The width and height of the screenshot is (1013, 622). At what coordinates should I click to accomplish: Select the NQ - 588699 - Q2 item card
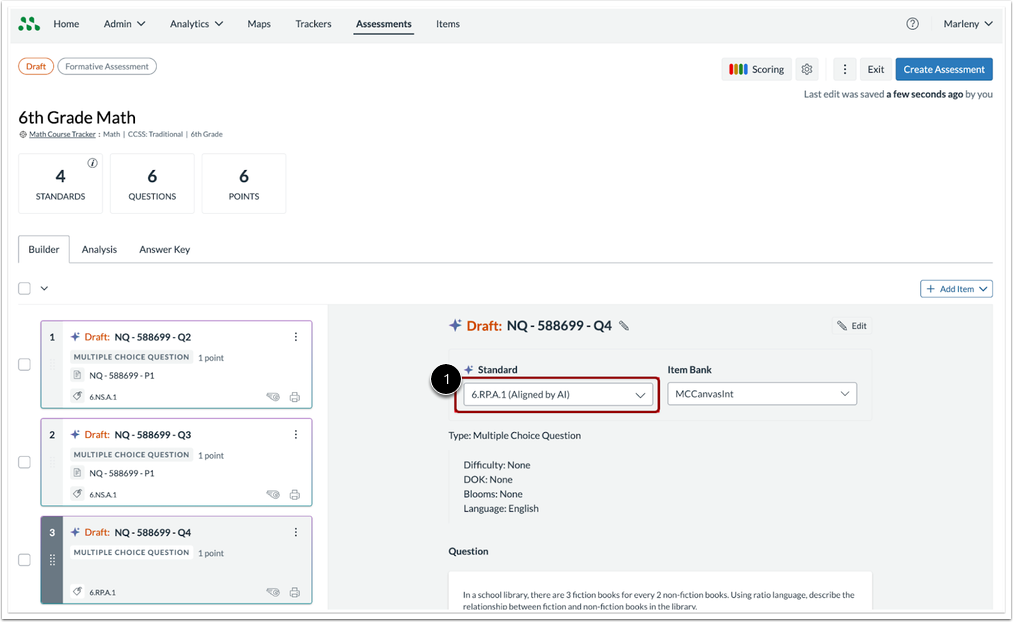point(176,364)
